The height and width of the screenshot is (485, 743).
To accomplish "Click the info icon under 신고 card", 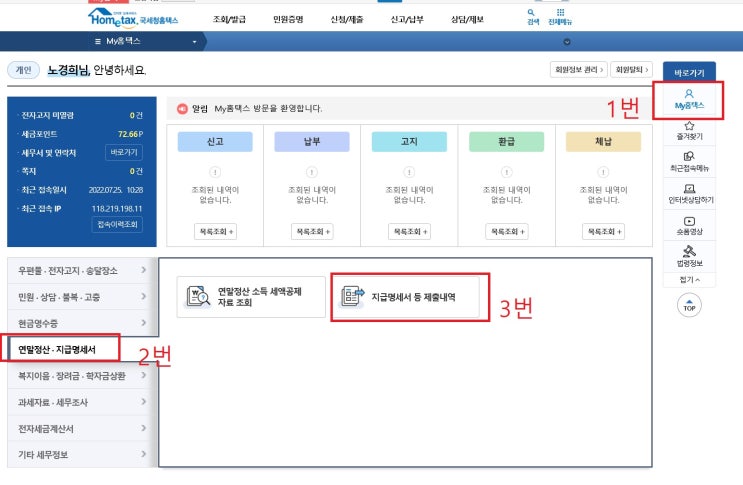I will (x=215, y=172).
